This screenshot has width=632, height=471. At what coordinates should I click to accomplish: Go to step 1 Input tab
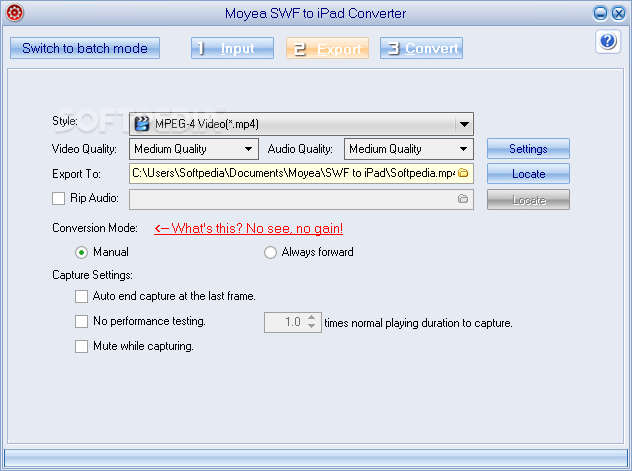coord(233,48)
